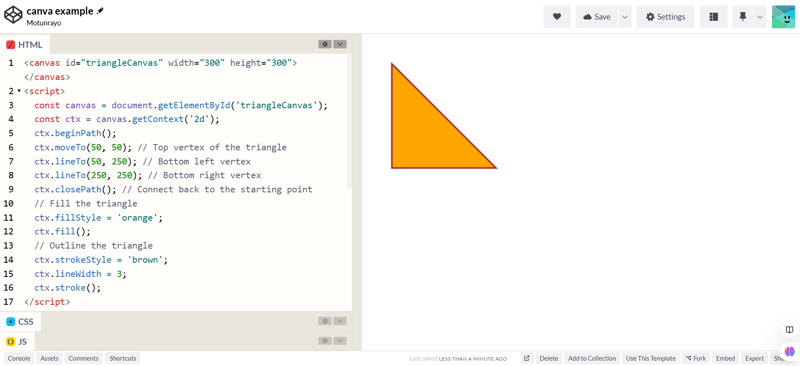Open the pin options dropdown arrow
Screen dimensions: 800x366
click(760, 17)
